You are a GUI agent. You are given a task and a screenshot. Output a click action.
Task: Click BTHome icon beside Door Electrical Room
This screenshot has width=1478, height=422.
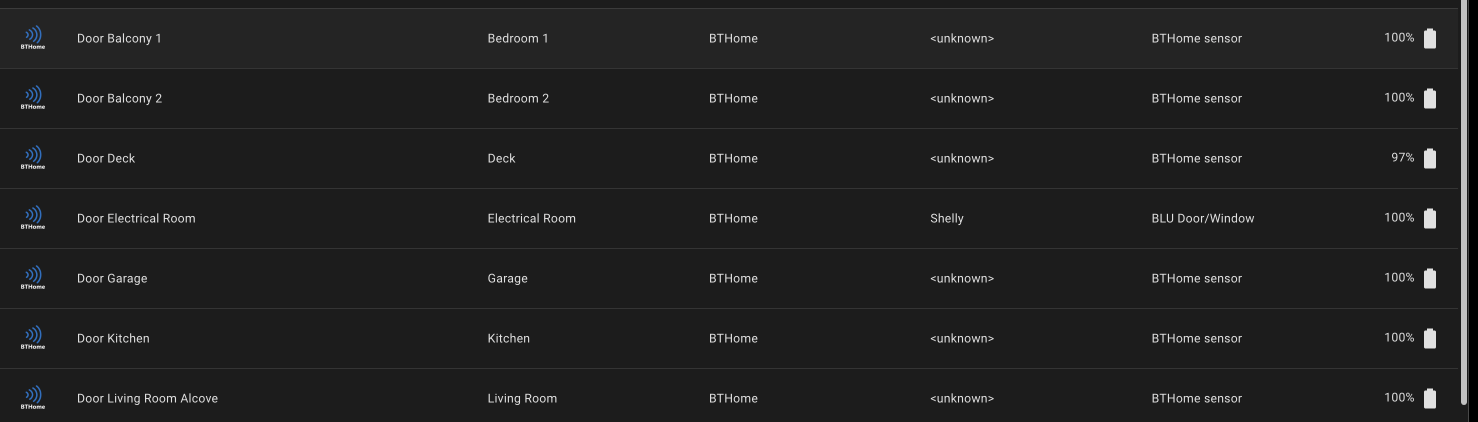33,218
